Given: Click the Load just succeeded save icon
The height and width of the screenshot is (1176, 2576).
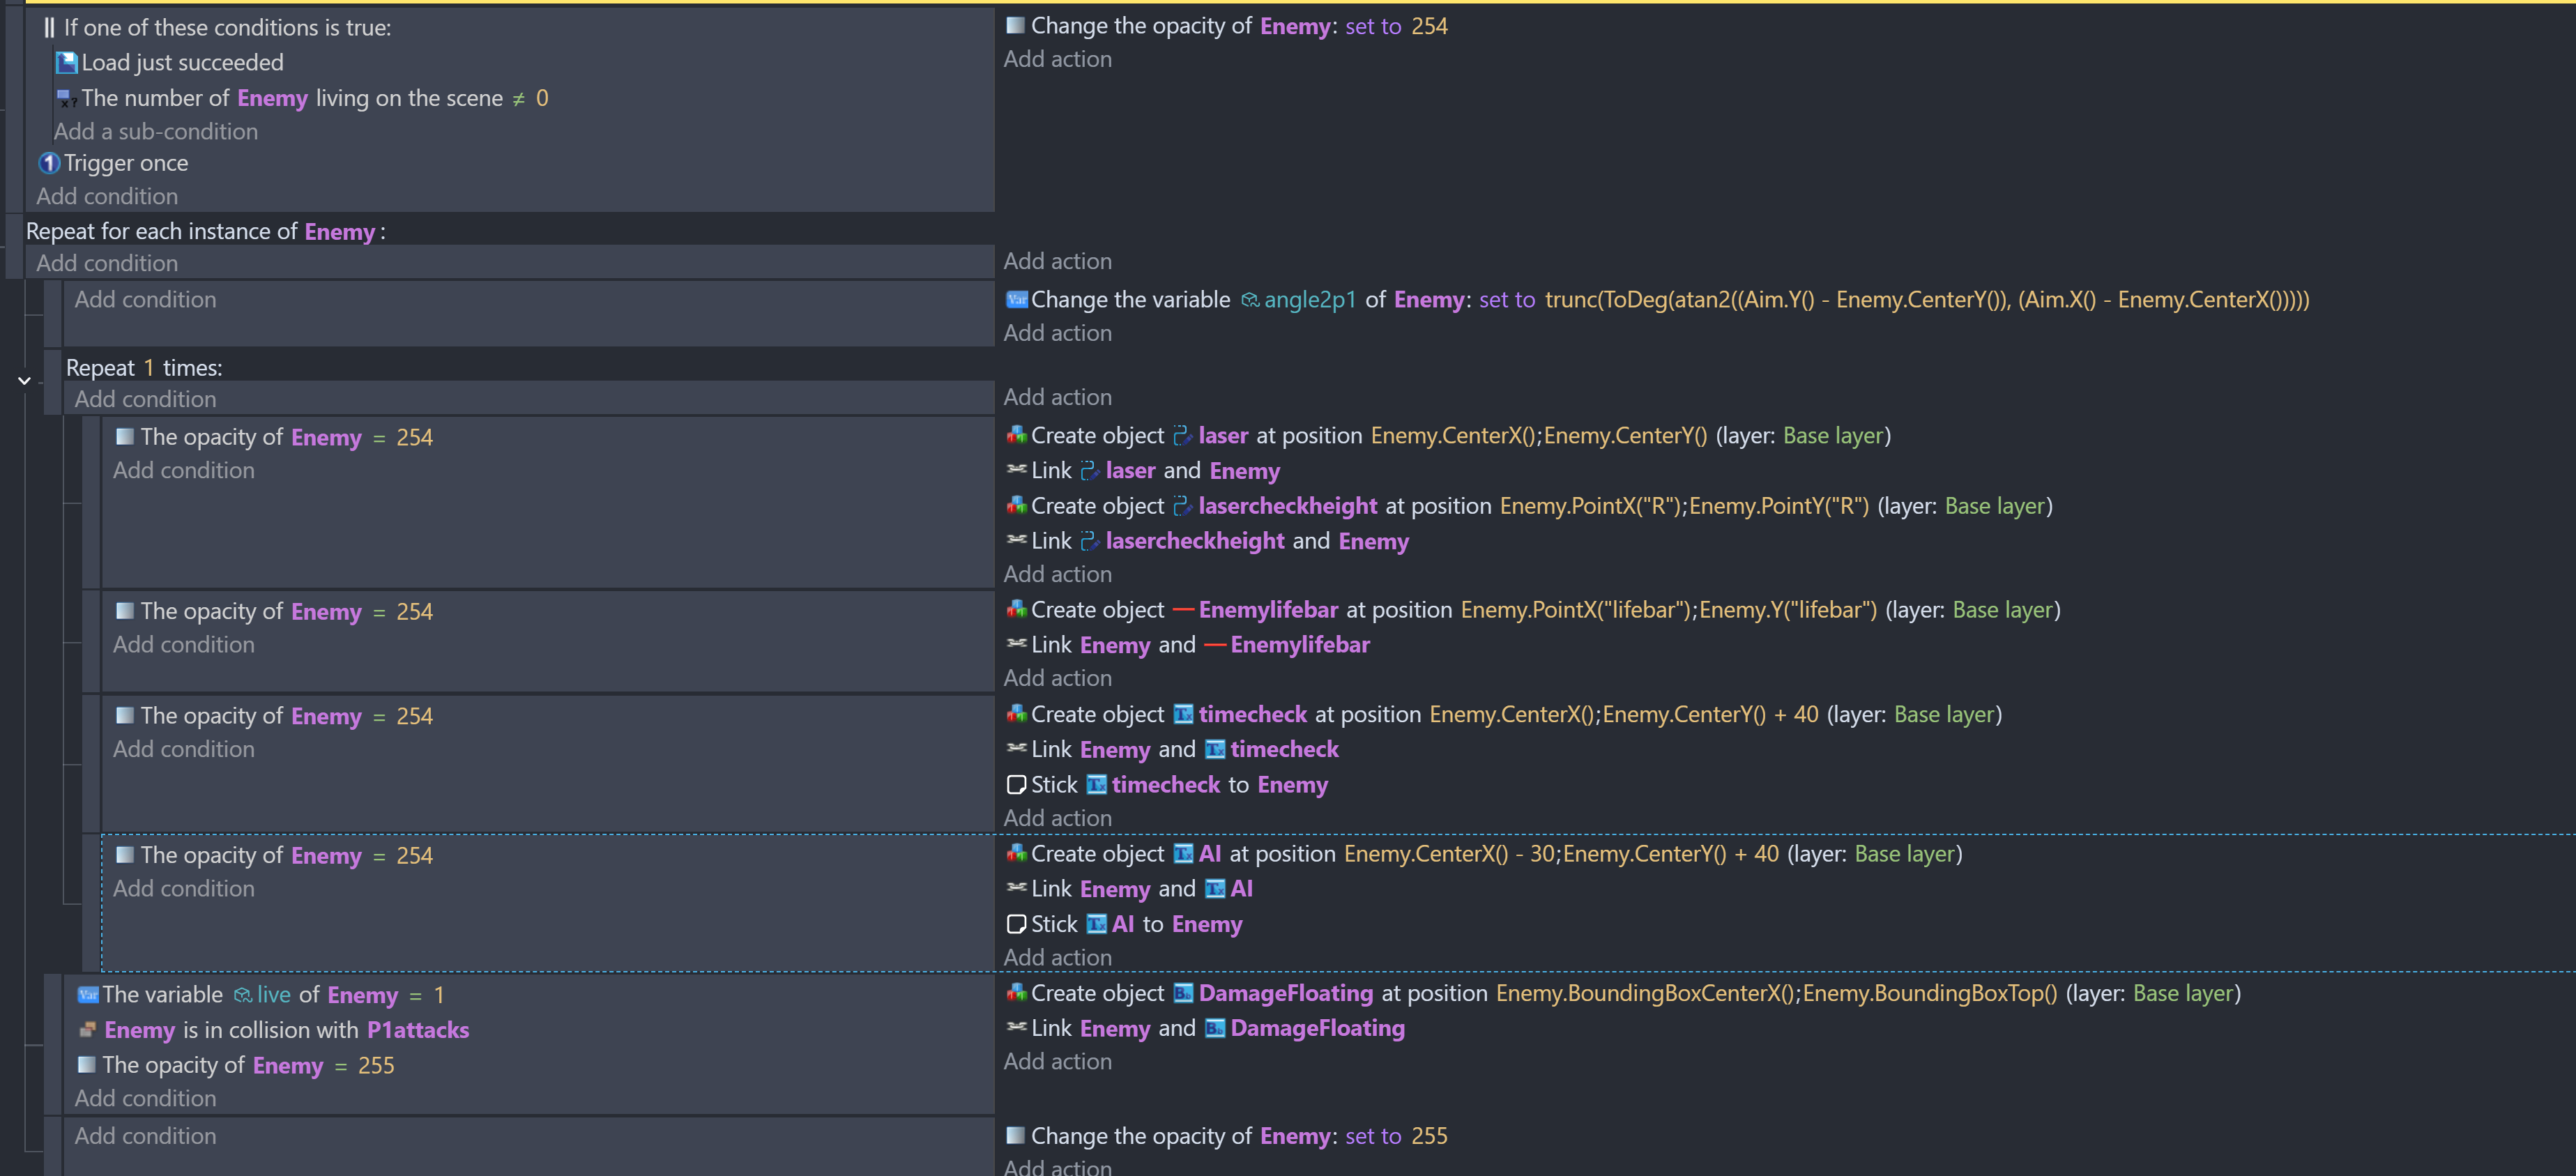Looking at the screenshot, I should coord(66,63).
